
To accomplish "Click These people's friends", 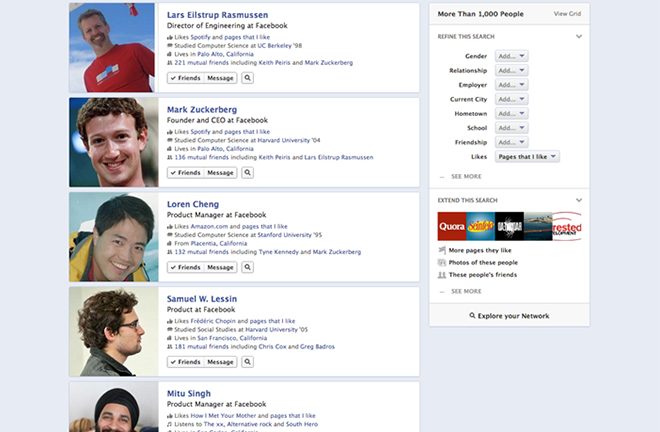I will [483, 275].
